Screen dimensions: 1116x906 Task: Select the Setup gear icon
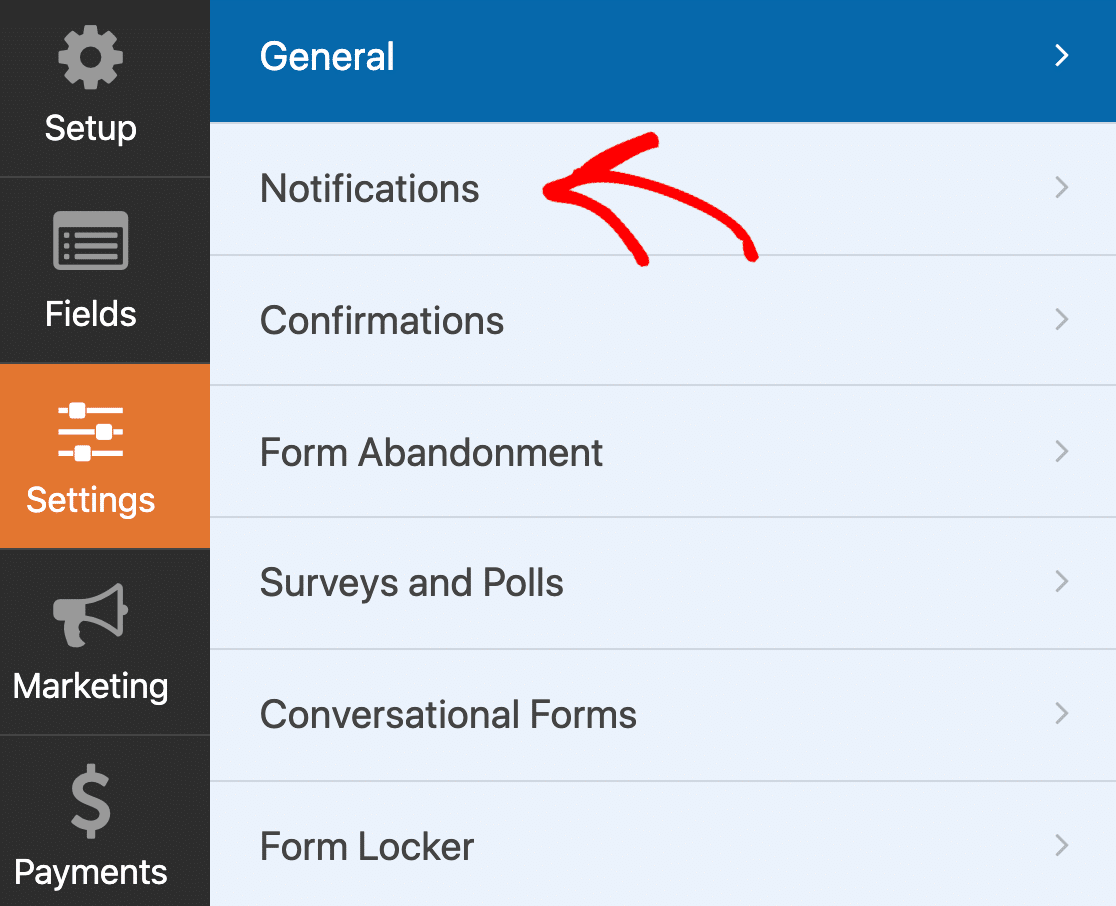90,57
